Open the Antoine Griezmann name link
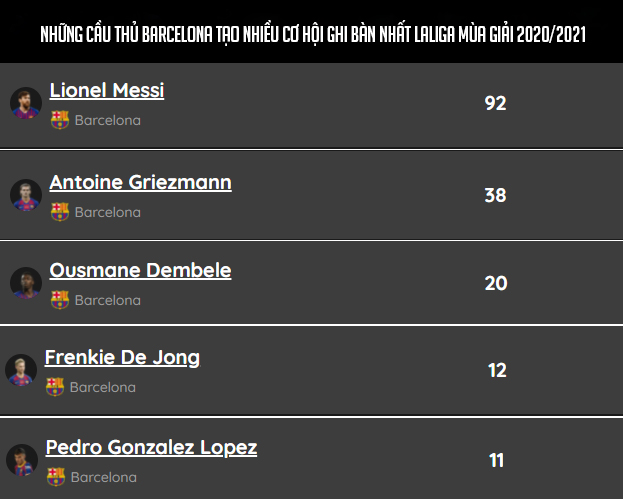This screenshot has height=499, width=623. [x=140, y=183]
